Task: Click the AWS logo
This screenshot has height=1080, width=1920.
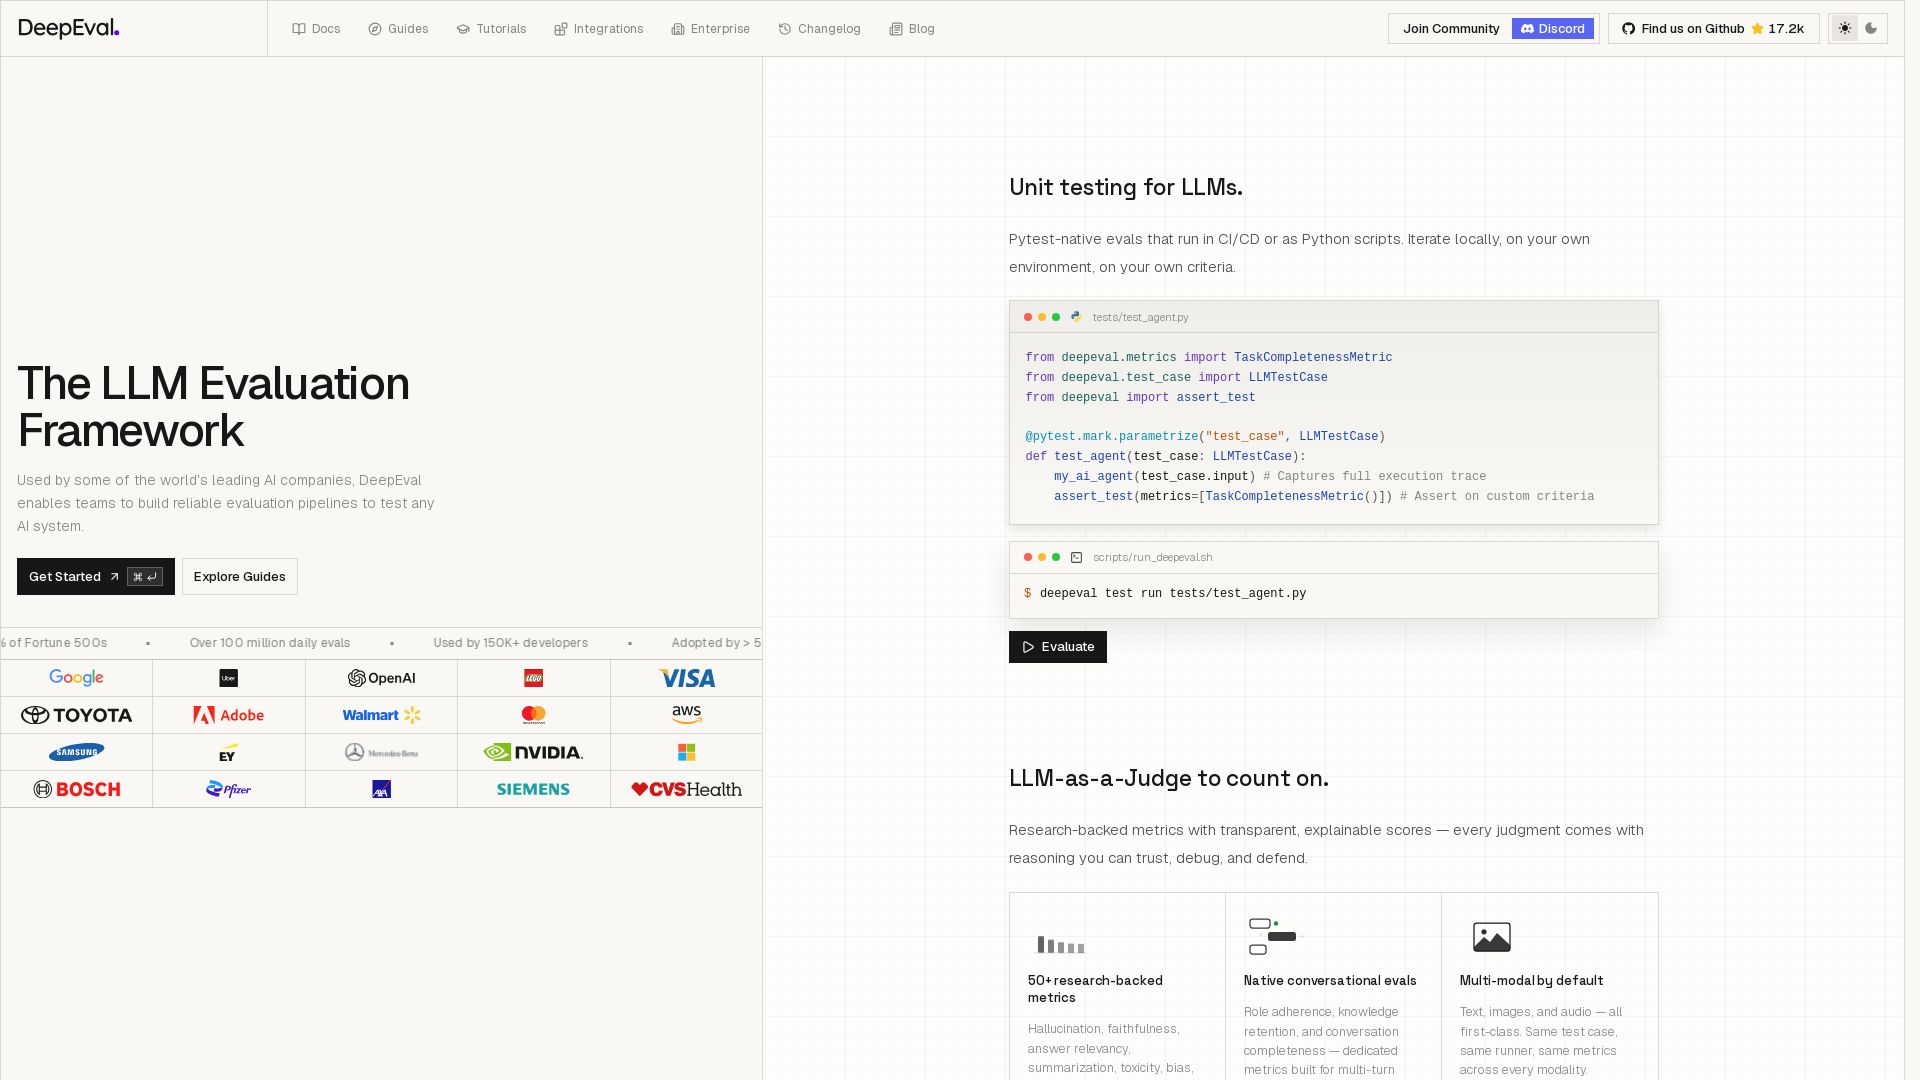Action: [687, 715]
